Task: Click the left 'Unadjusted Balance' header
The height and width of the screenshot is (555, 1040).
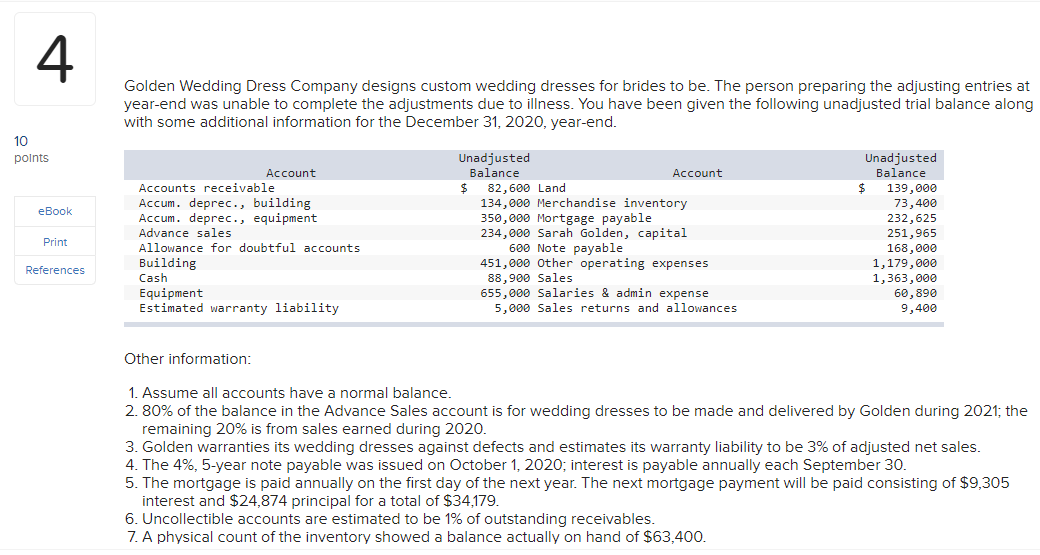Action: [494, 166]
